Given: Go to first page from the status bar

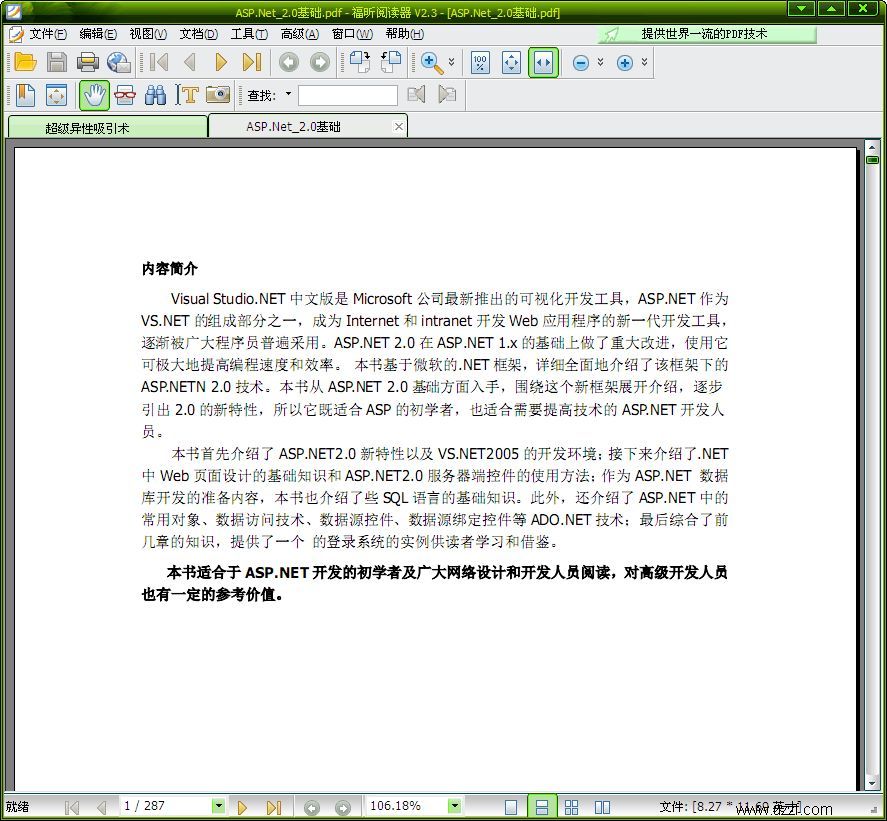Looking at the screenshot, I should [71, 807].
